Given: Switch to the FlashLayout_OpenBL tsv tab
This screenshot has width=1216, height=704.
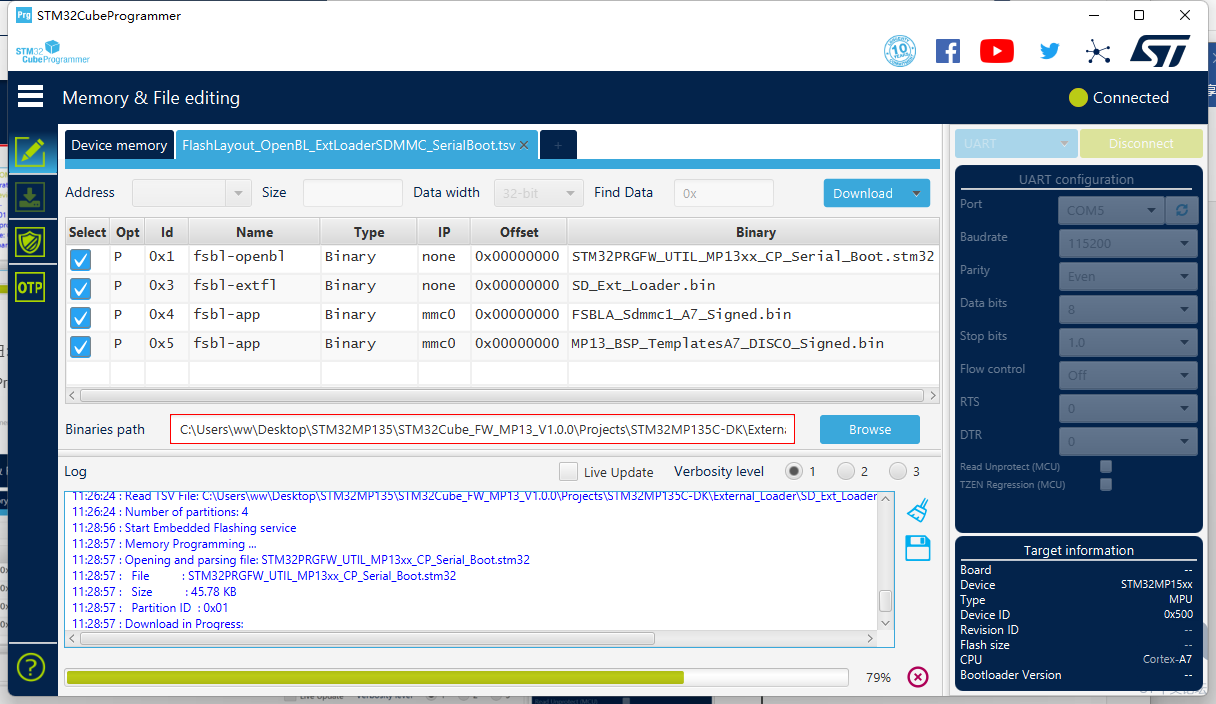Looking at the screenshot, I should pos(349,145).
